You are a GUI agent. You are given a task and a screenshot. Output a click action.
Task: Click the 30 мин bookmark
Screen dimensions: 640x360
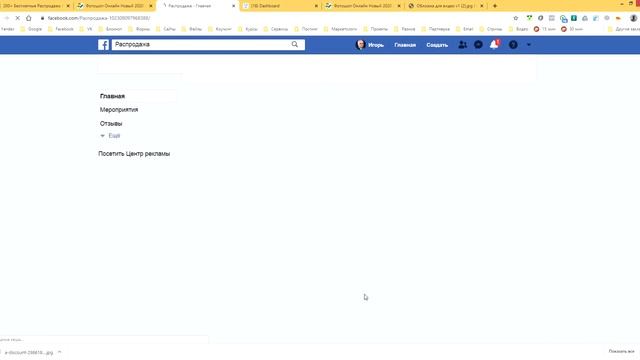coord(572,29)
